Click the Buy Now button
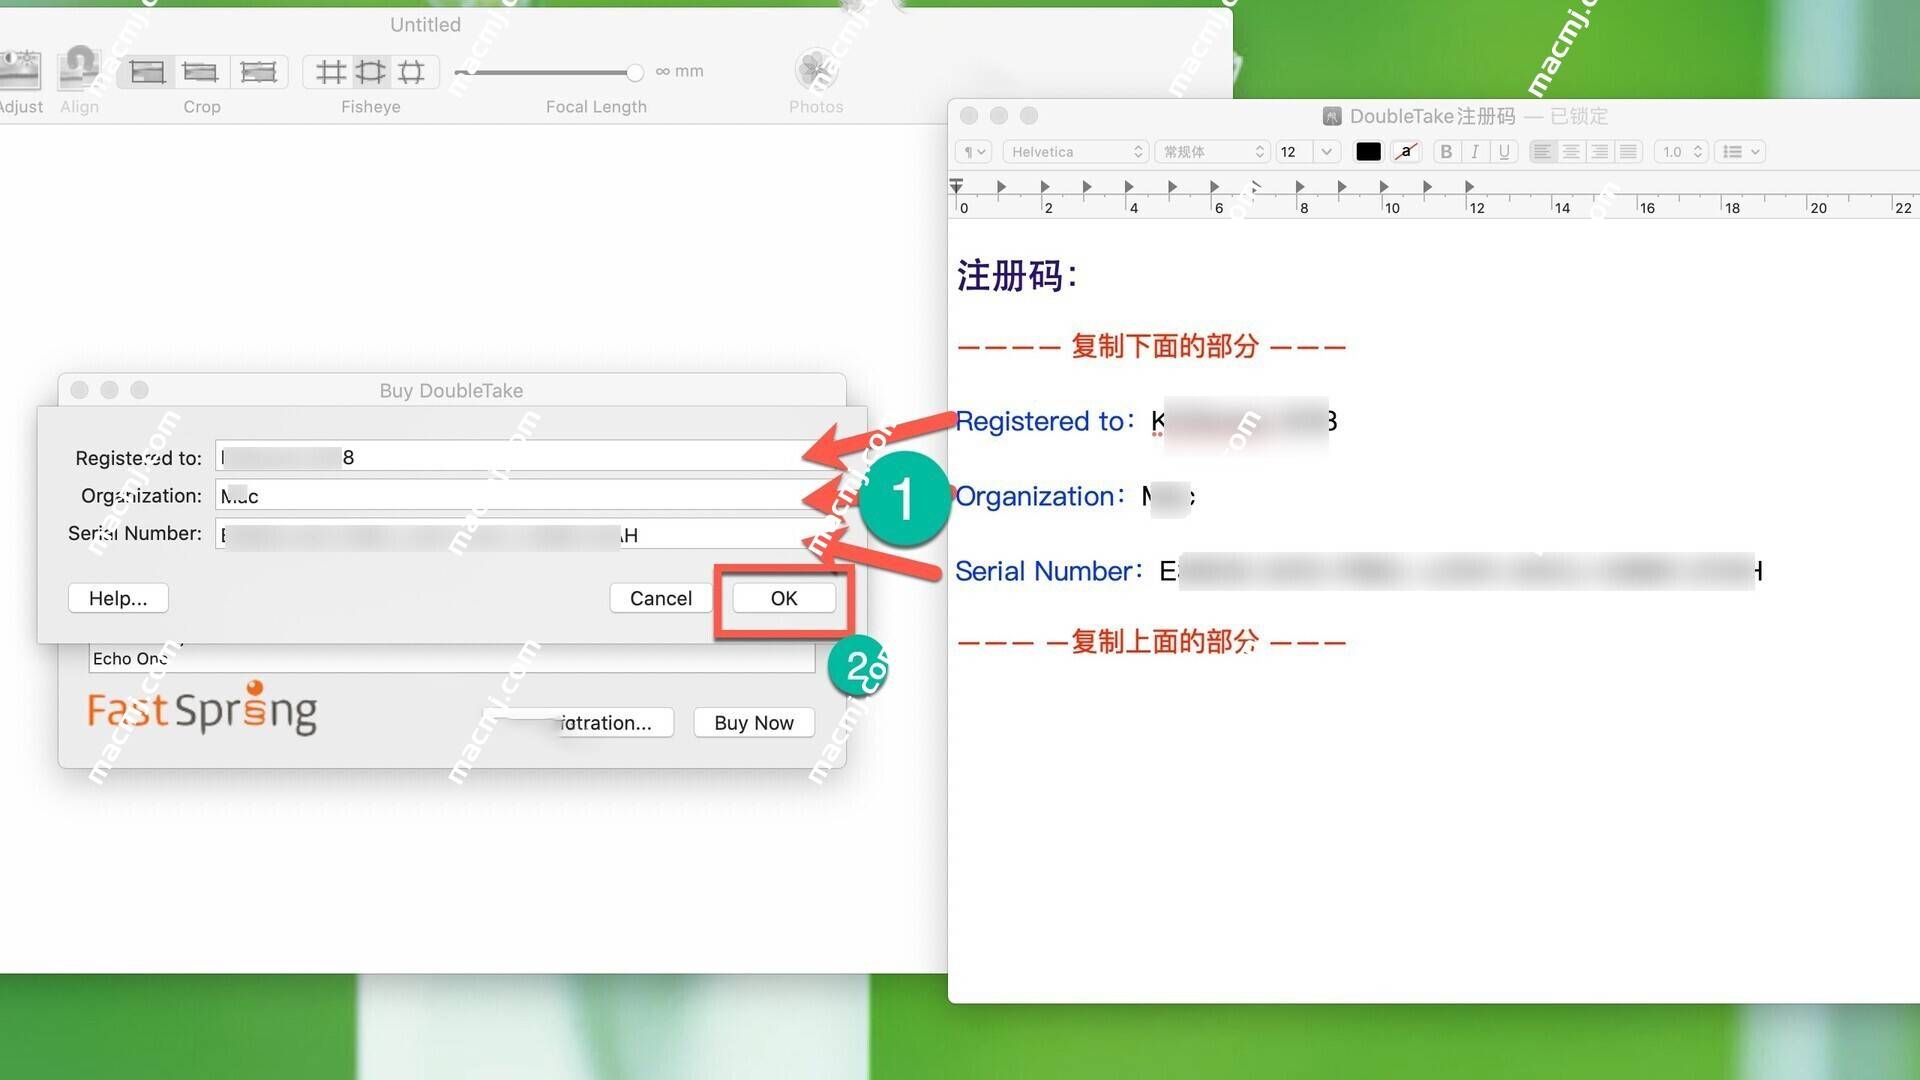1920x1080 pixels. click(754, 722)
